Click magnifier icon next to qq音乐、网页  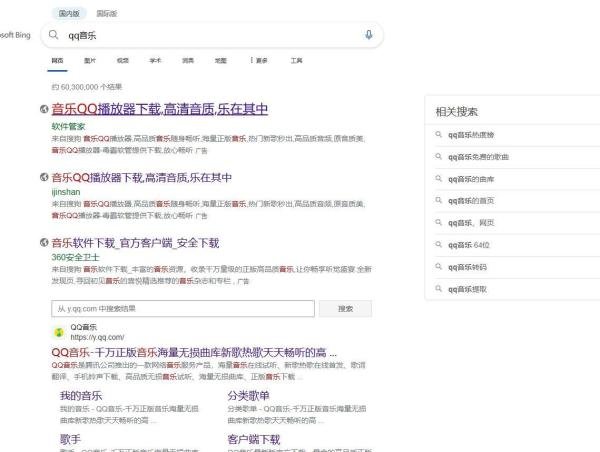pyautogui.click(x=439, y=222)
